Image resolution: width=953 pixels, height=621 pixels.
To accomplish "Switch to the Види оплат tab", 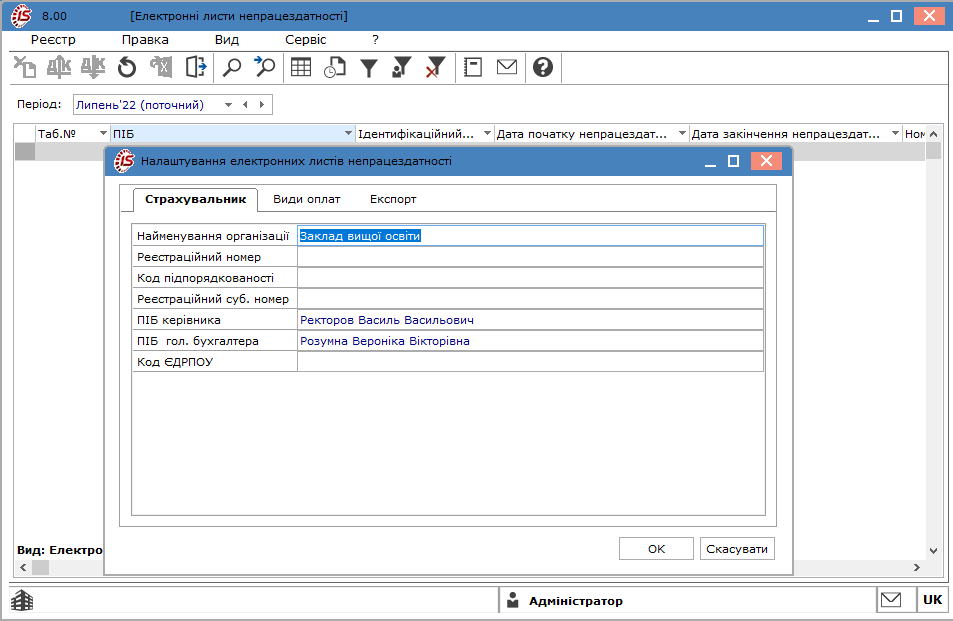I will [306, 199].
